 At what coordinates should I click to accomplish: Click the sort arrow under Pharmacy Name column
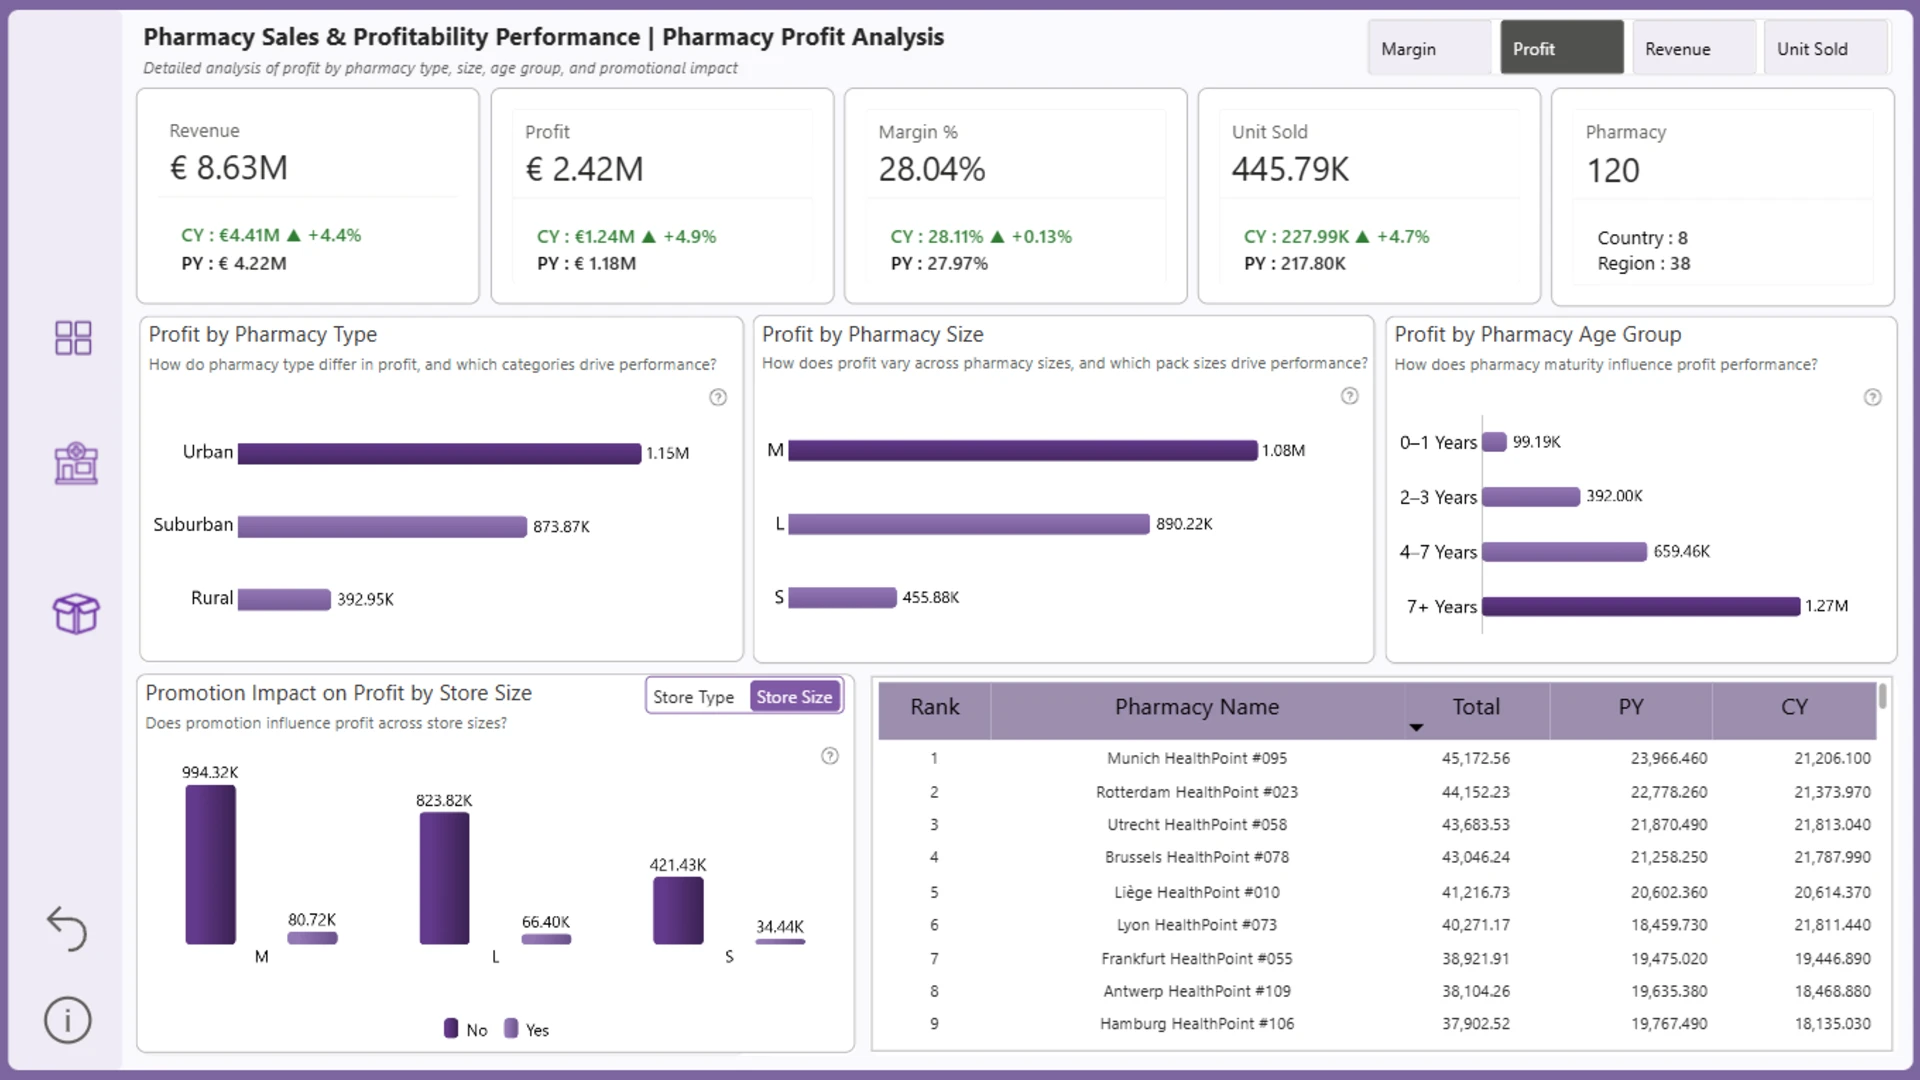pyautogui.click(x=1416, y=727)
